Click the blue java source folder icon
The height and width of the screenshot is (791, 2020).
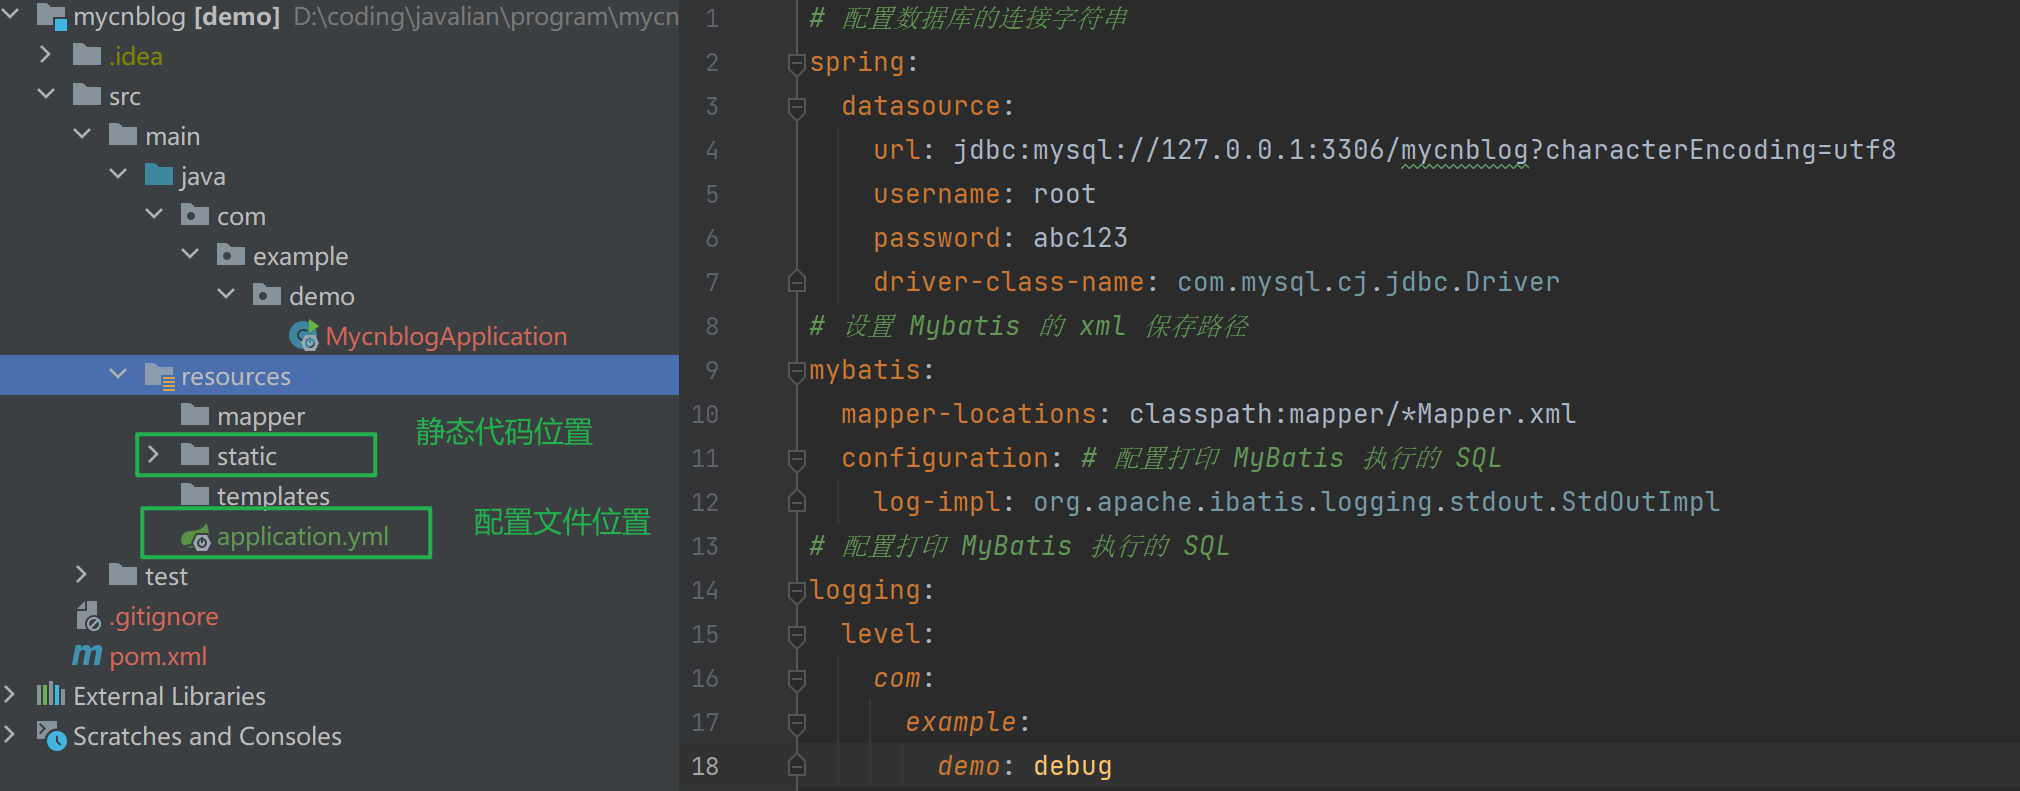point(159,174)
